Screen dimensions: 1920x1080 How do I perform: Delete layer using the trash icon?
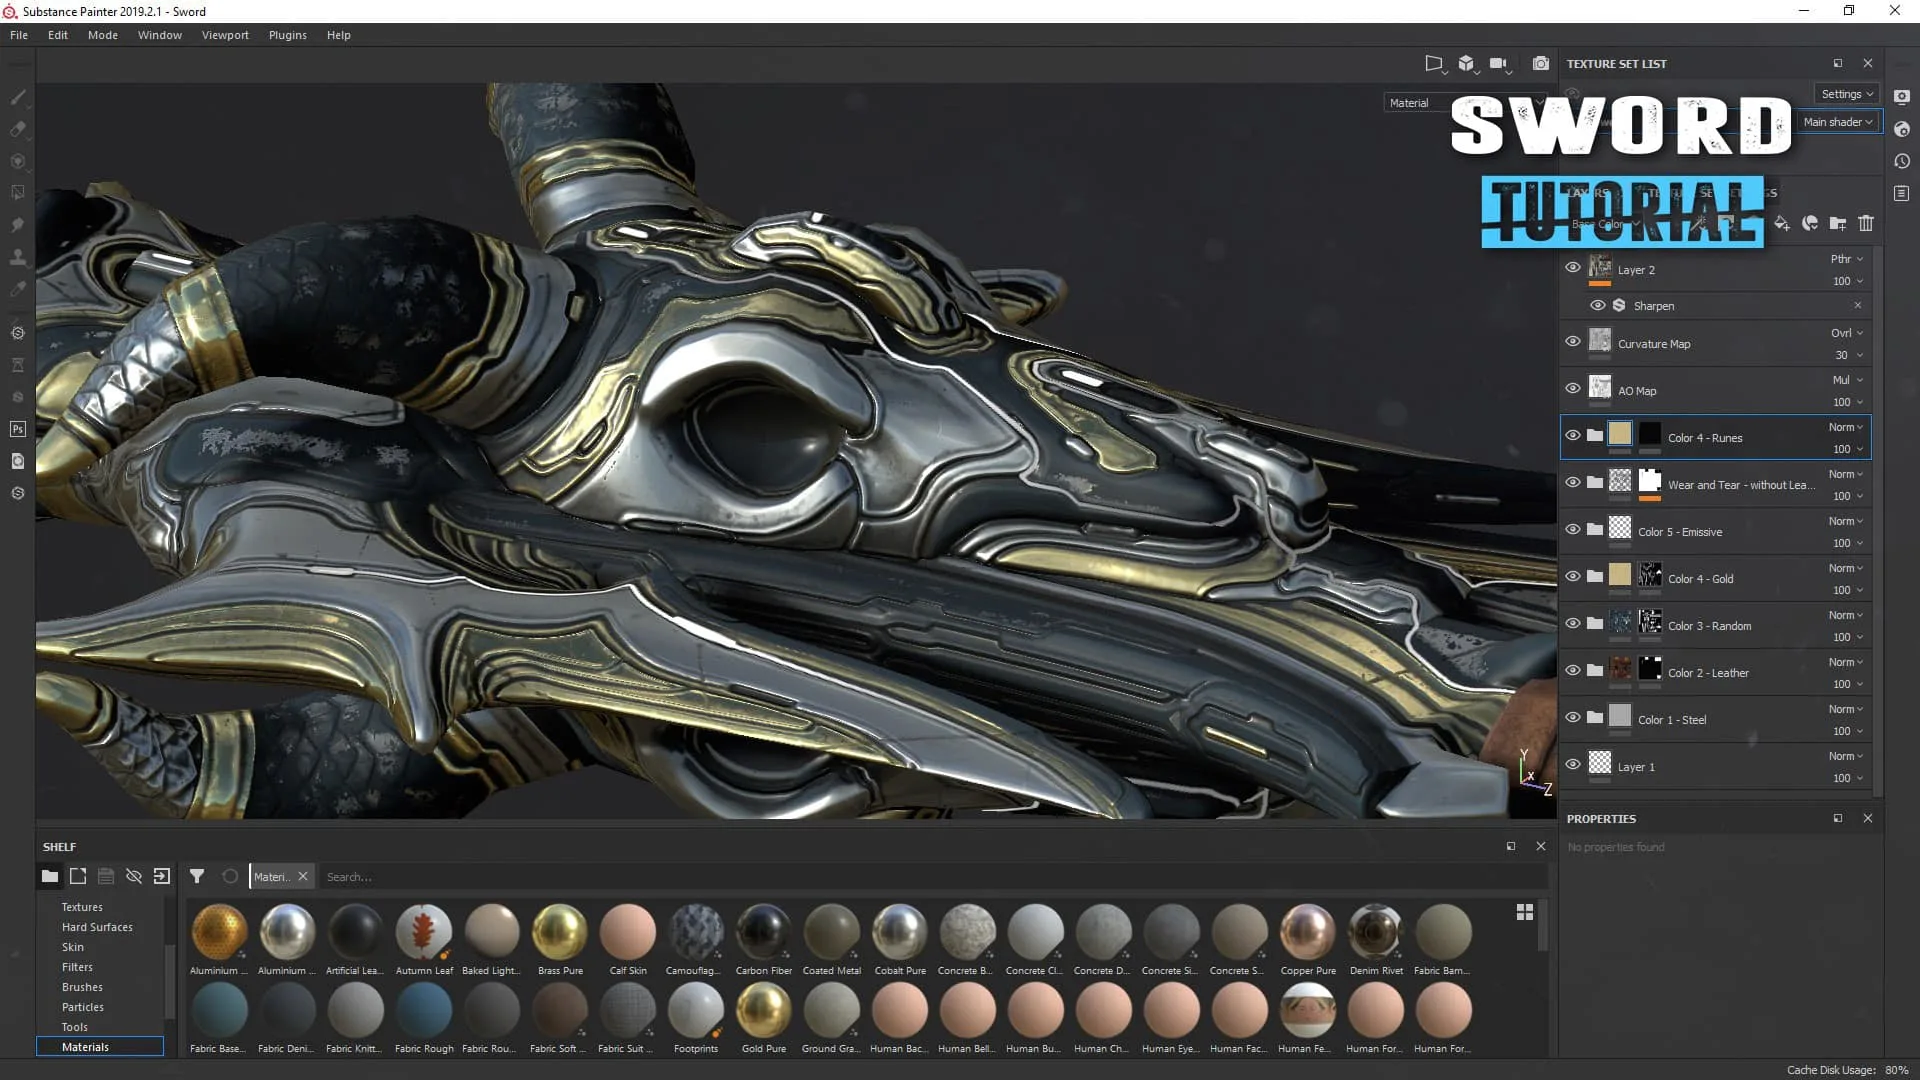click(1866, 223)
